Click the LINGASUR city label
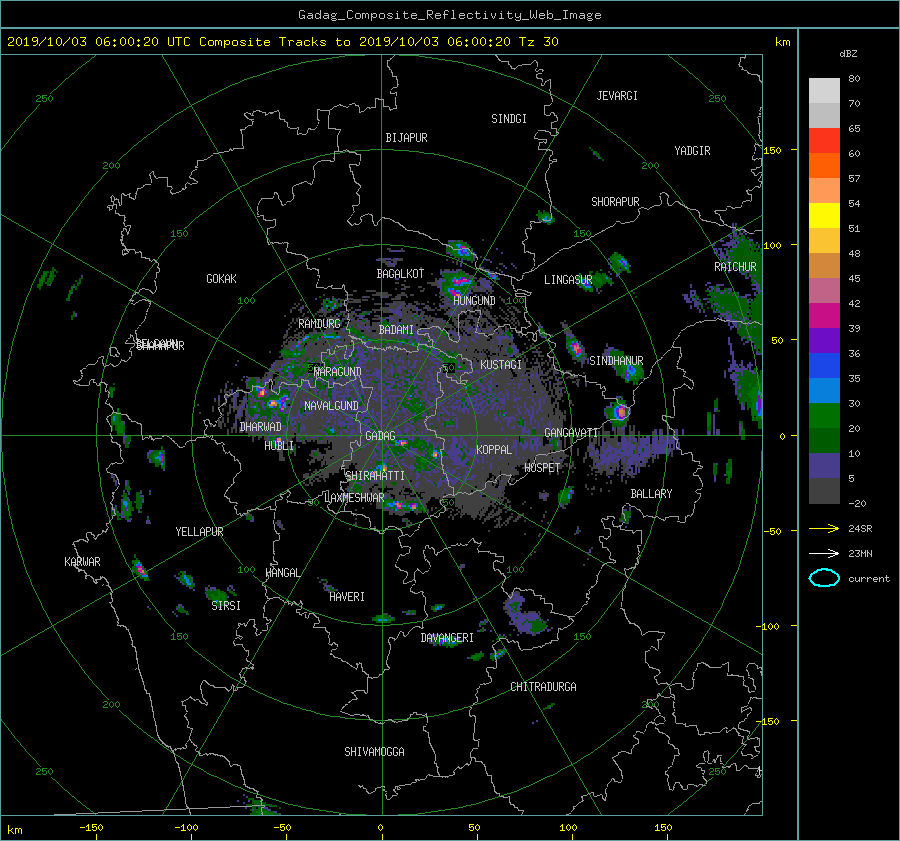Image resolution: width=900 pixels, height=841 pixels. point(568,280)
